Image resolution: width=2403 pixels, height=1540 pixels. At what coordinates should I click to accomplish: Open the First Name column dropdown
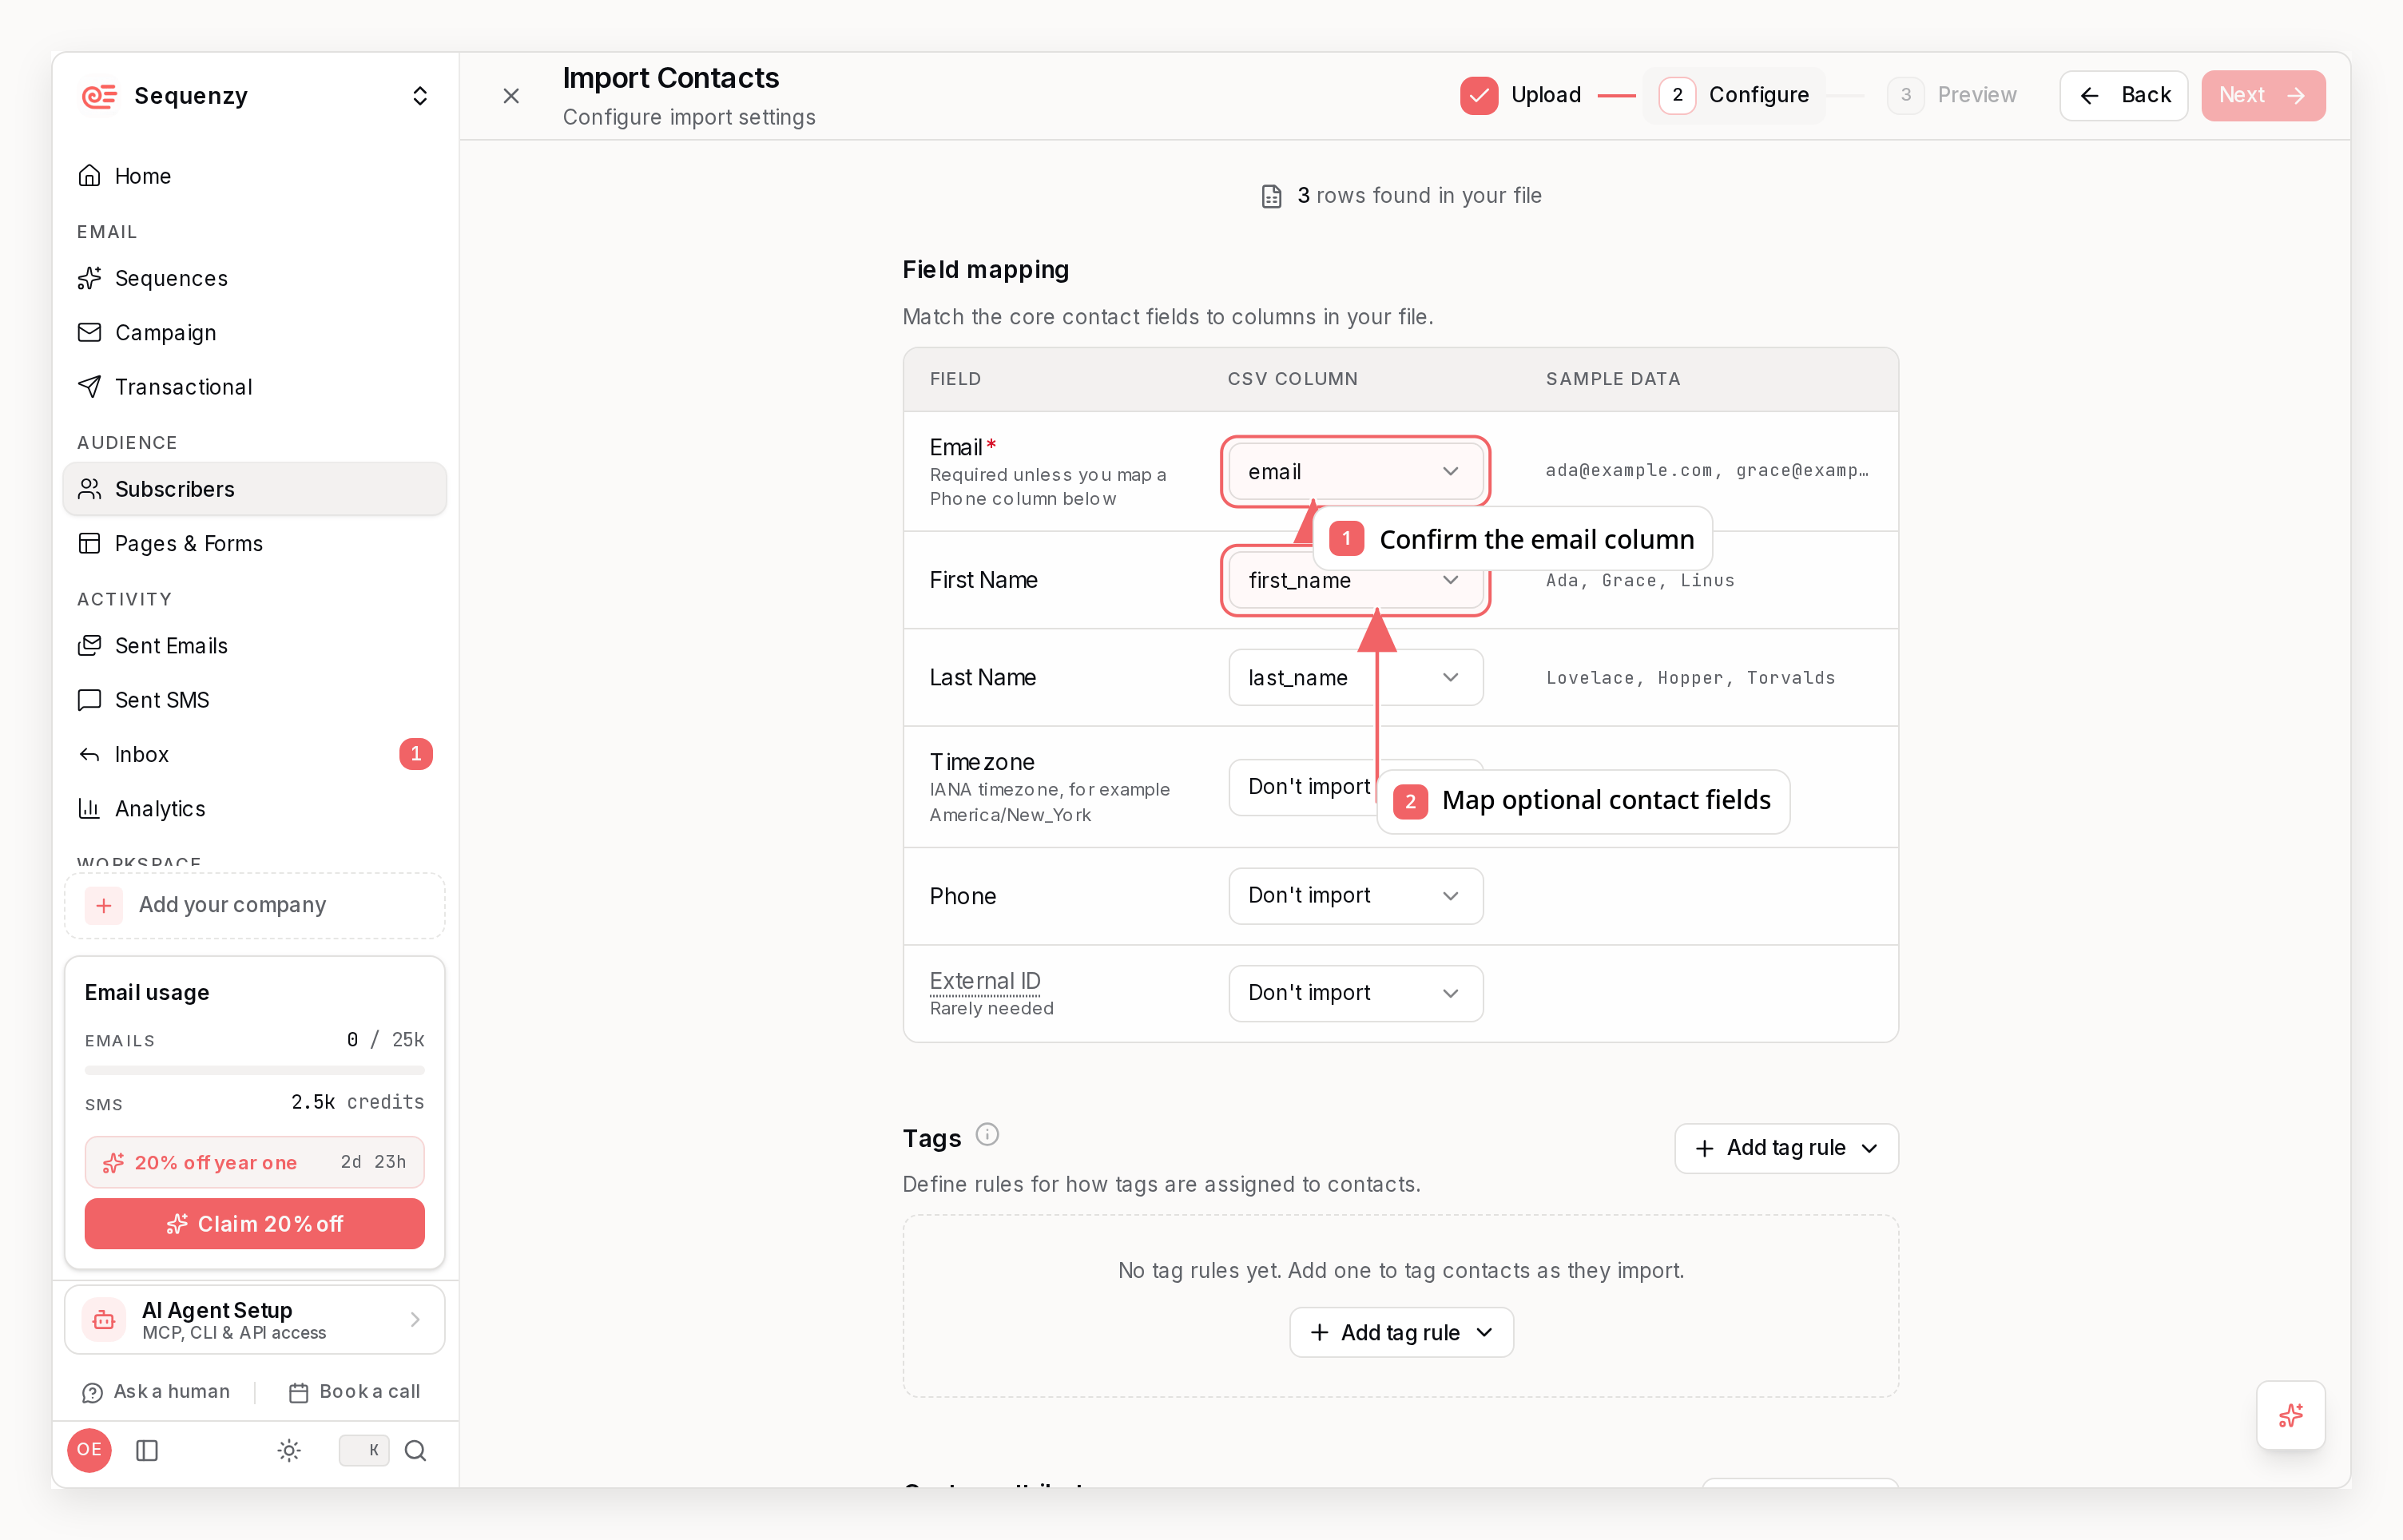tap(1355, 580)
